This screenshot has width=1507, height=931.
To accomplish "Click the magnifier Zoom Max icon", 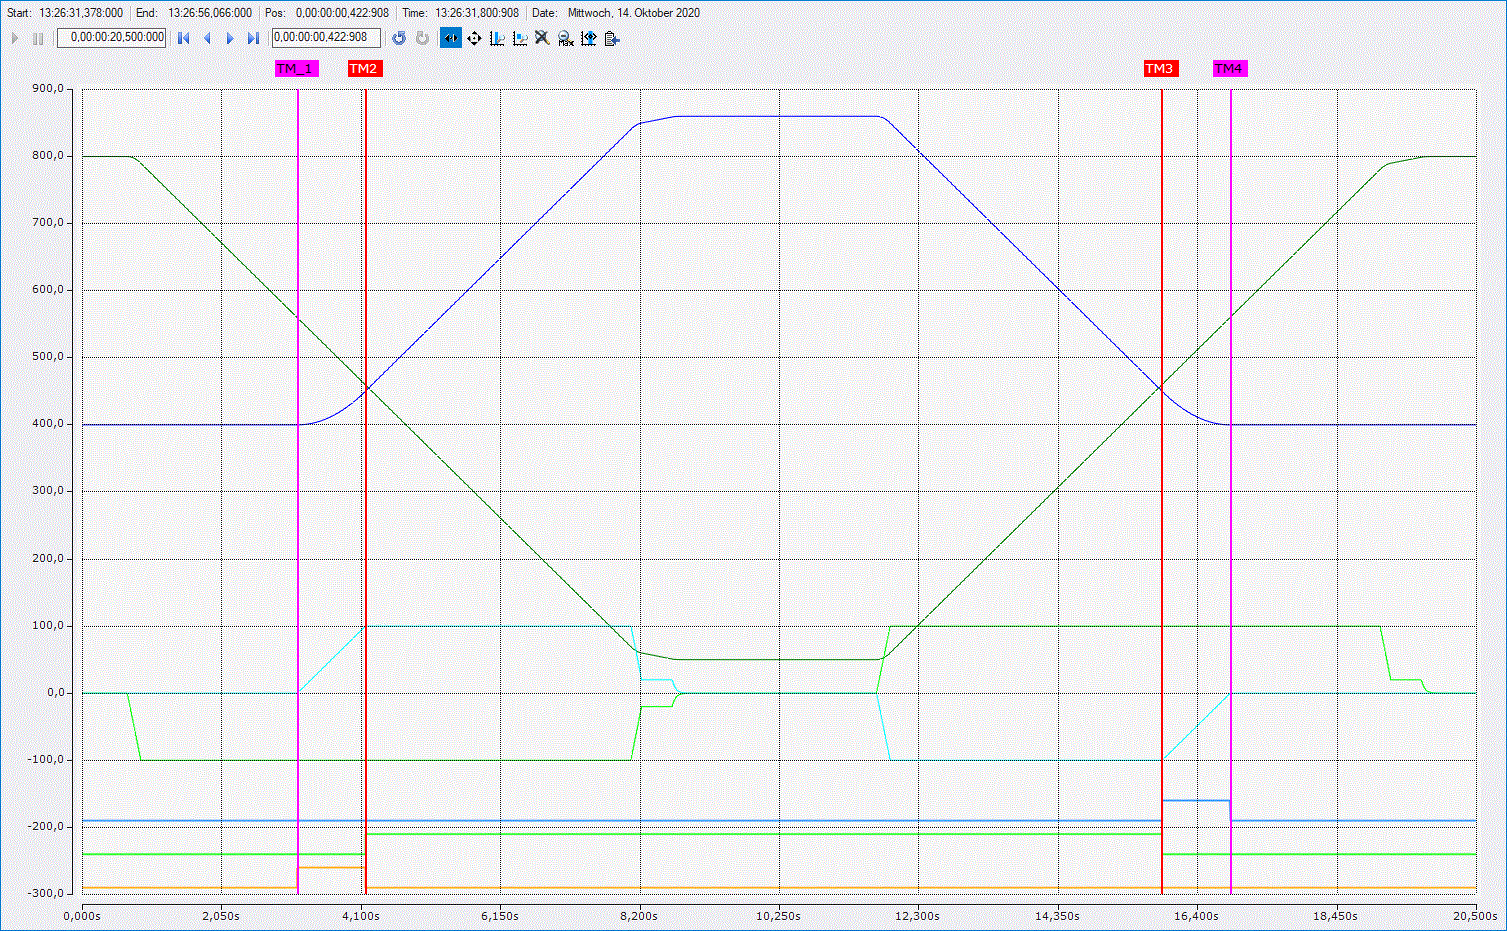I will click(x=565, y=38).
